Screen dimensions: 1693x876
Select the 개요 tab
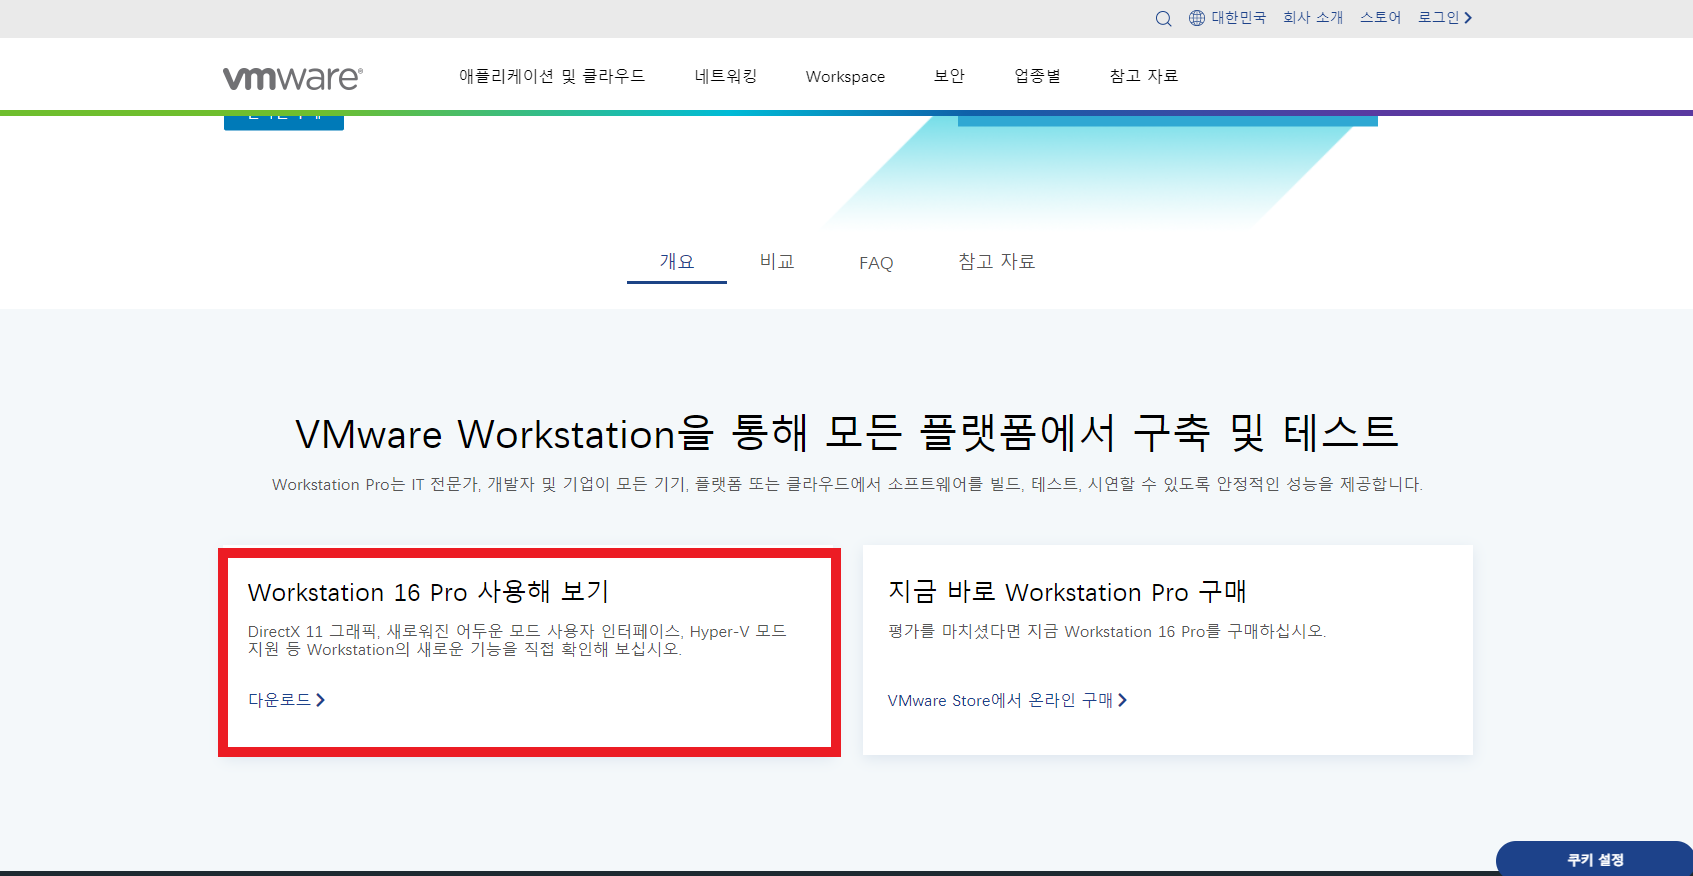[677, 262]
